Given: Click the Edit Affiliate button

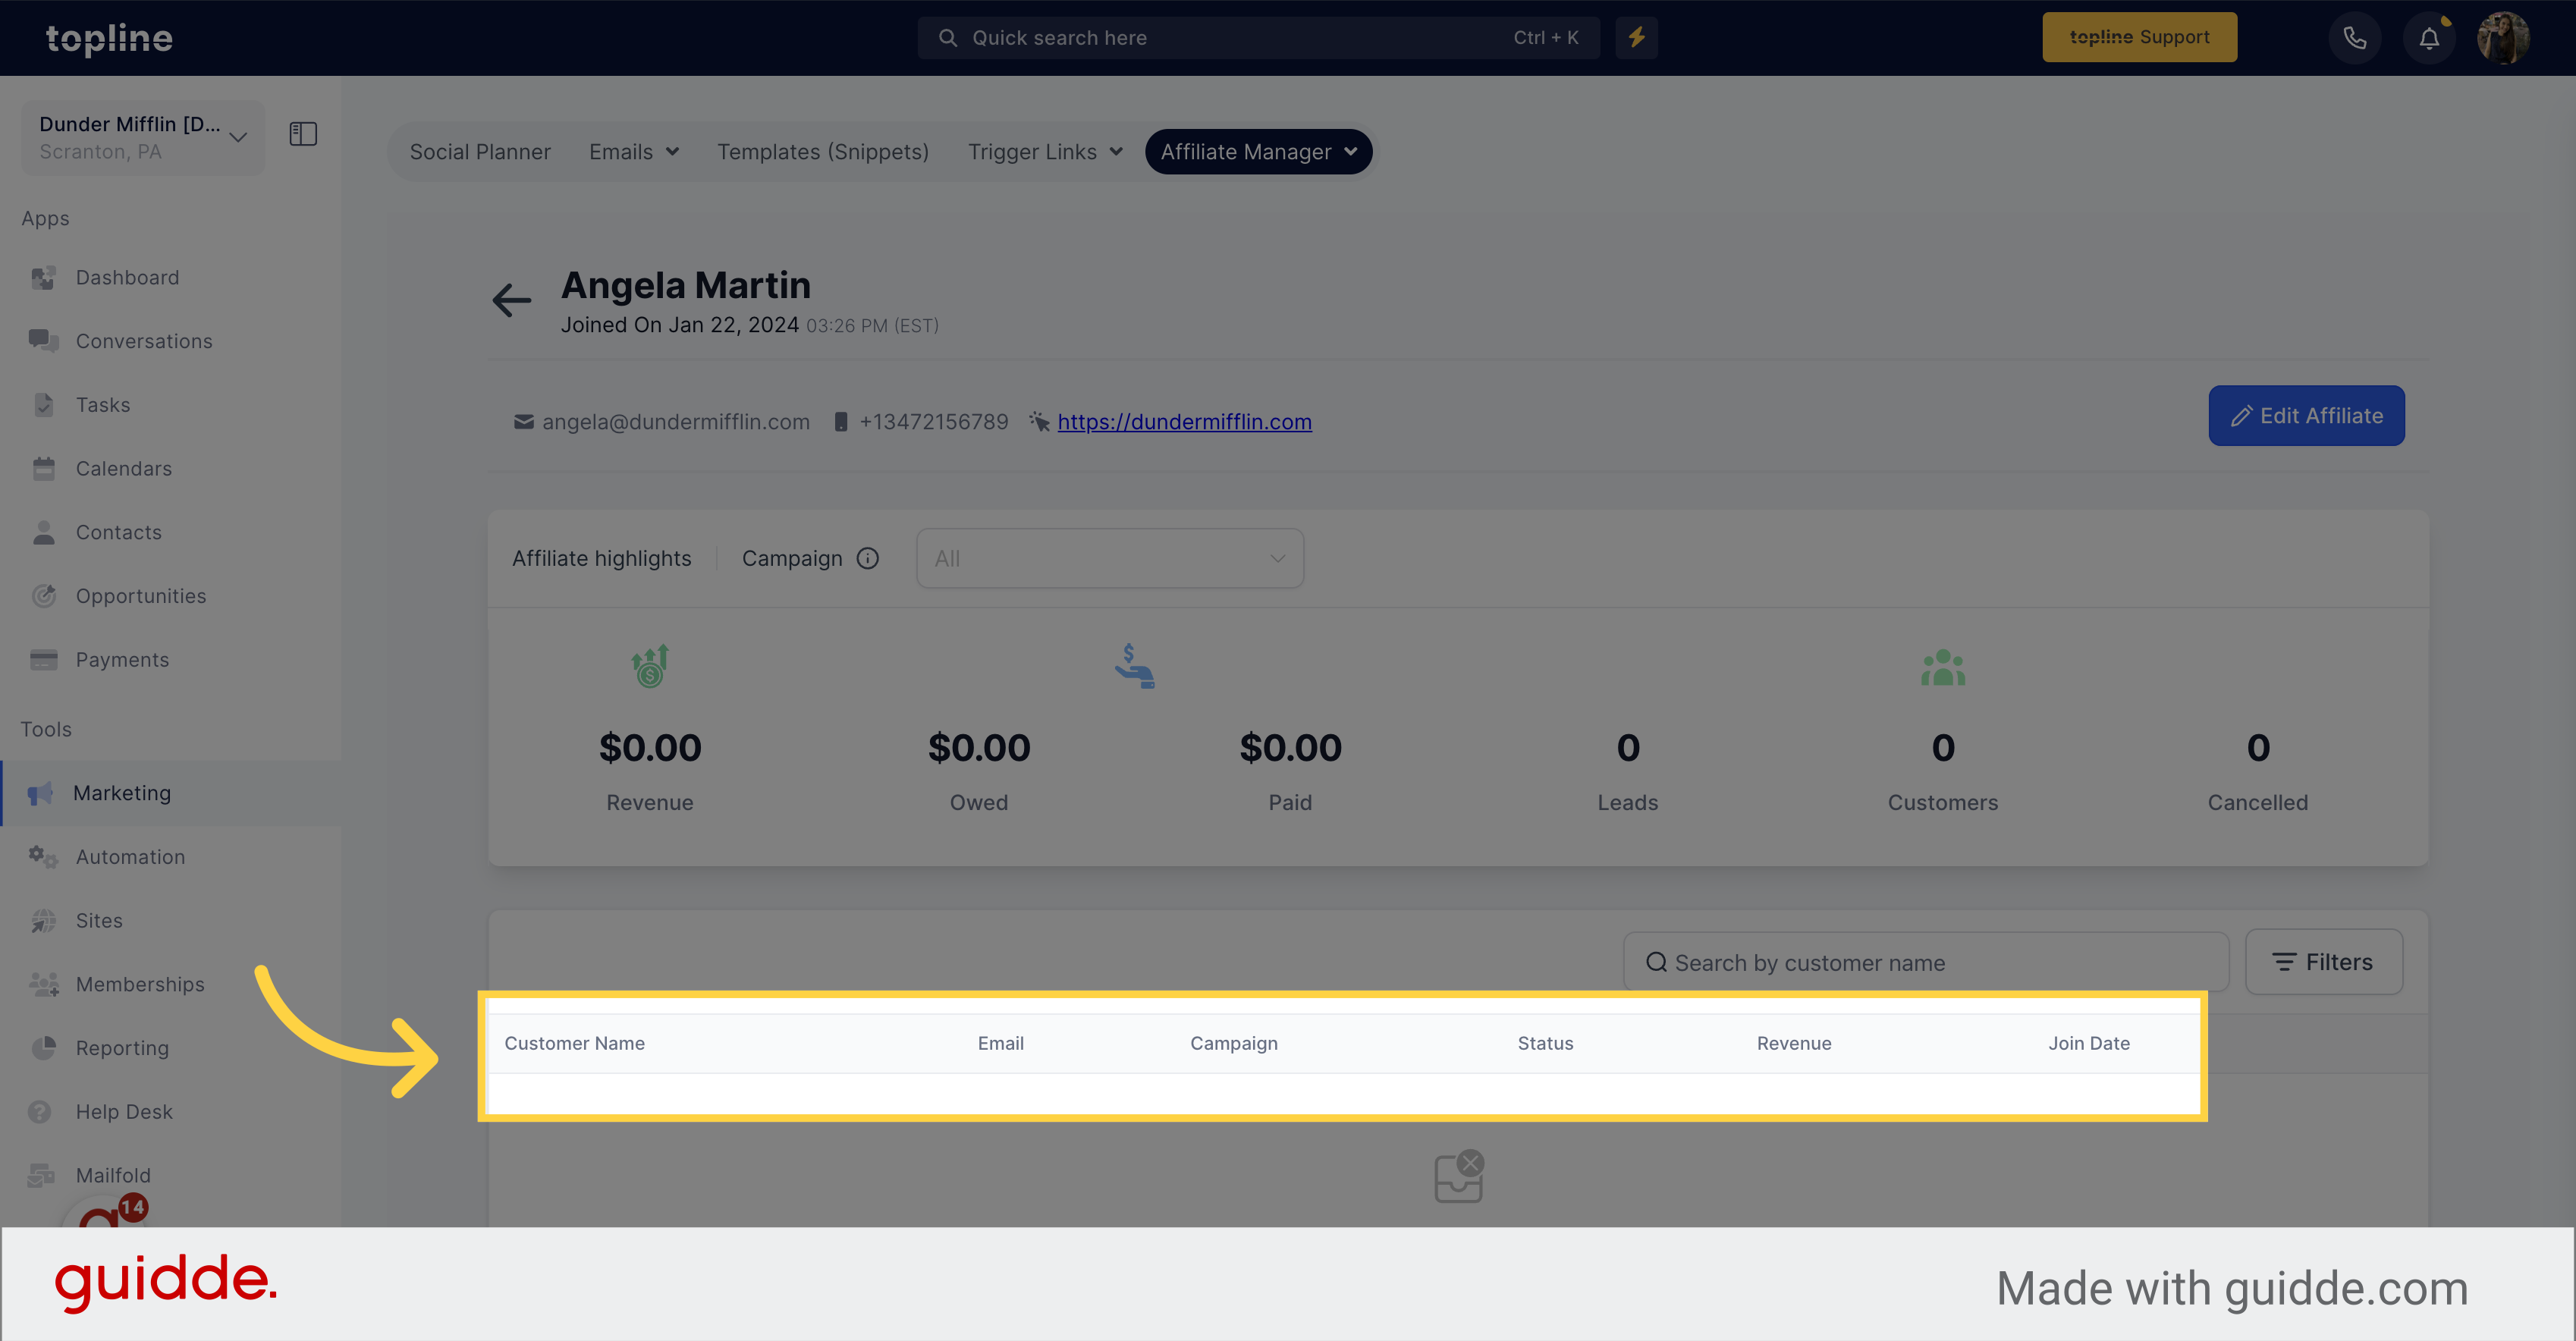Looking at the screenshot, I should tap(2306, 416).
